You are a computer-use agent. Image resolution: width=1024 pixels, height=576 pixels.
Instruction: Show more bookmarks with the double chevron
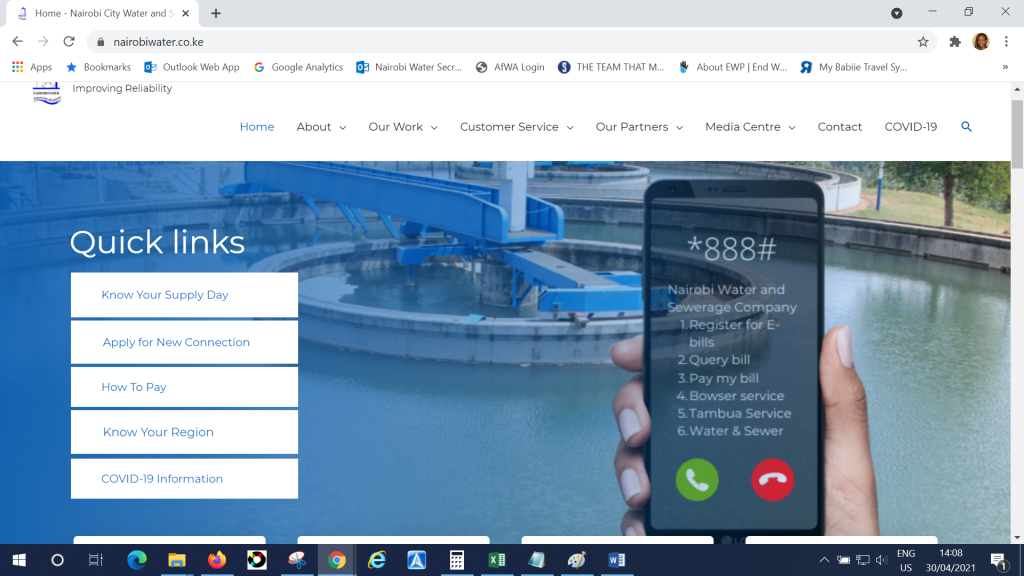(1005, 67)
